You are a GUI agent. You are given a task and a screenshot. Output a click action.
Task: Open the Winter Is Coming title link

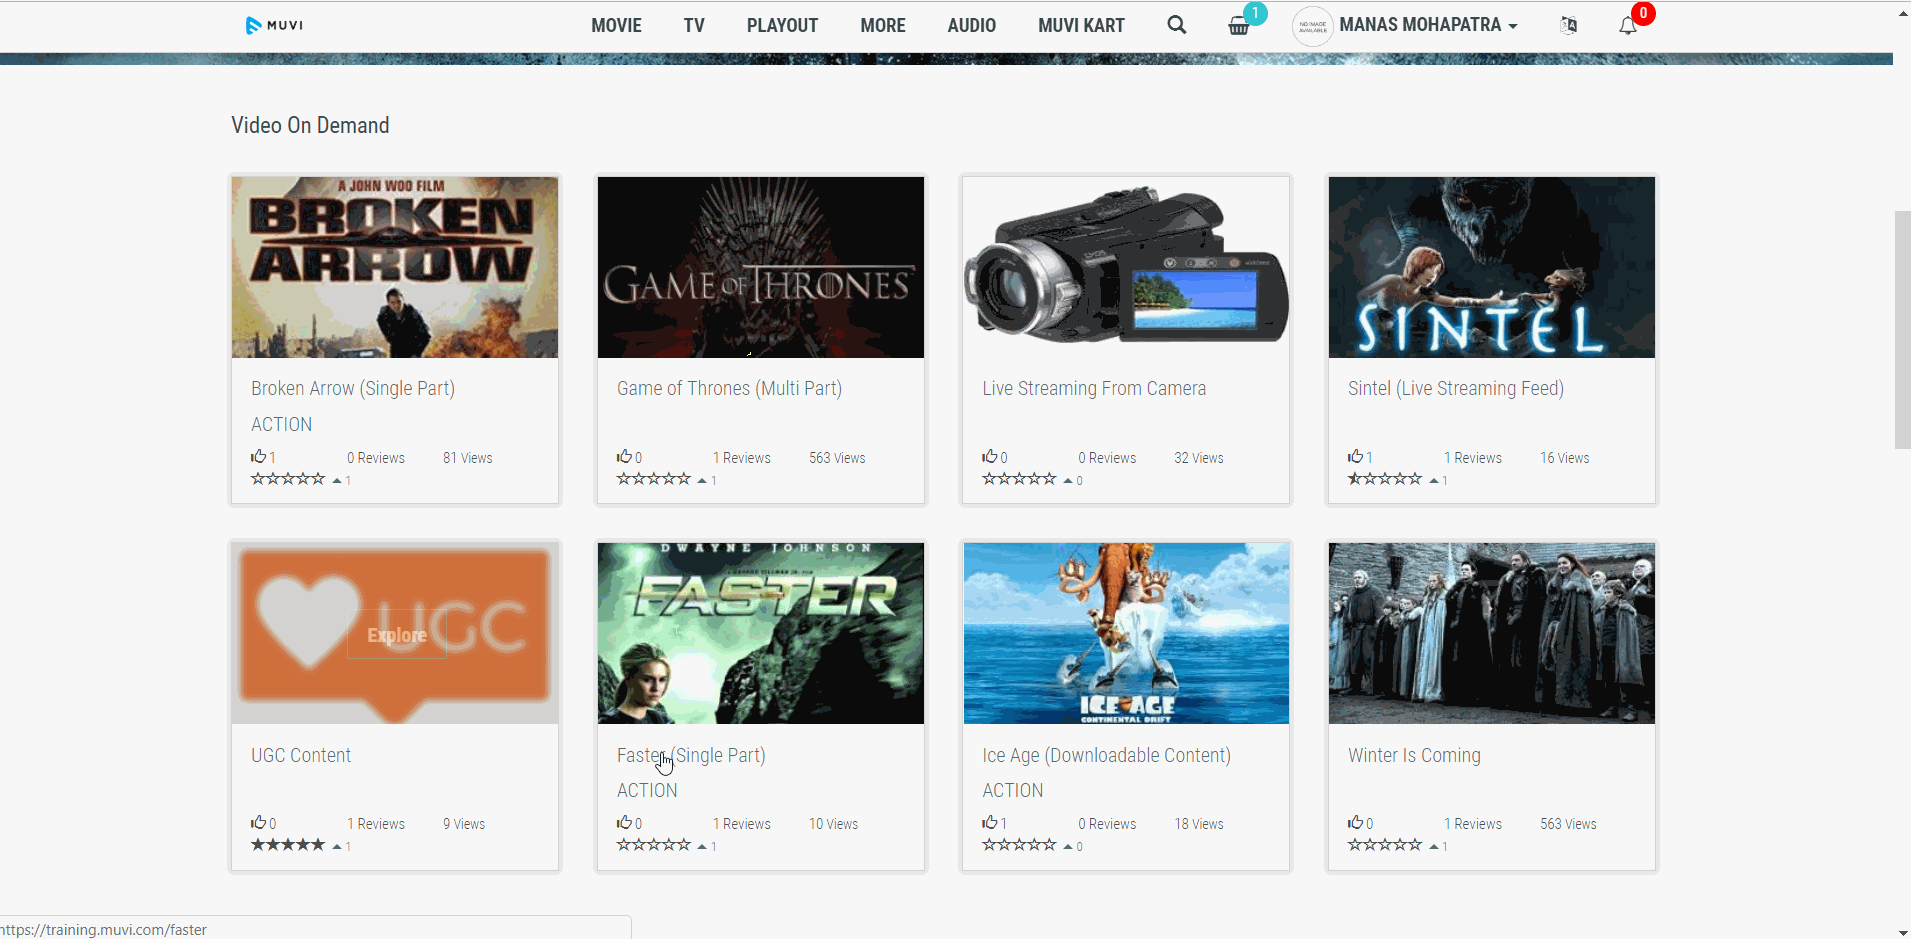click(x=1414, y=755)
